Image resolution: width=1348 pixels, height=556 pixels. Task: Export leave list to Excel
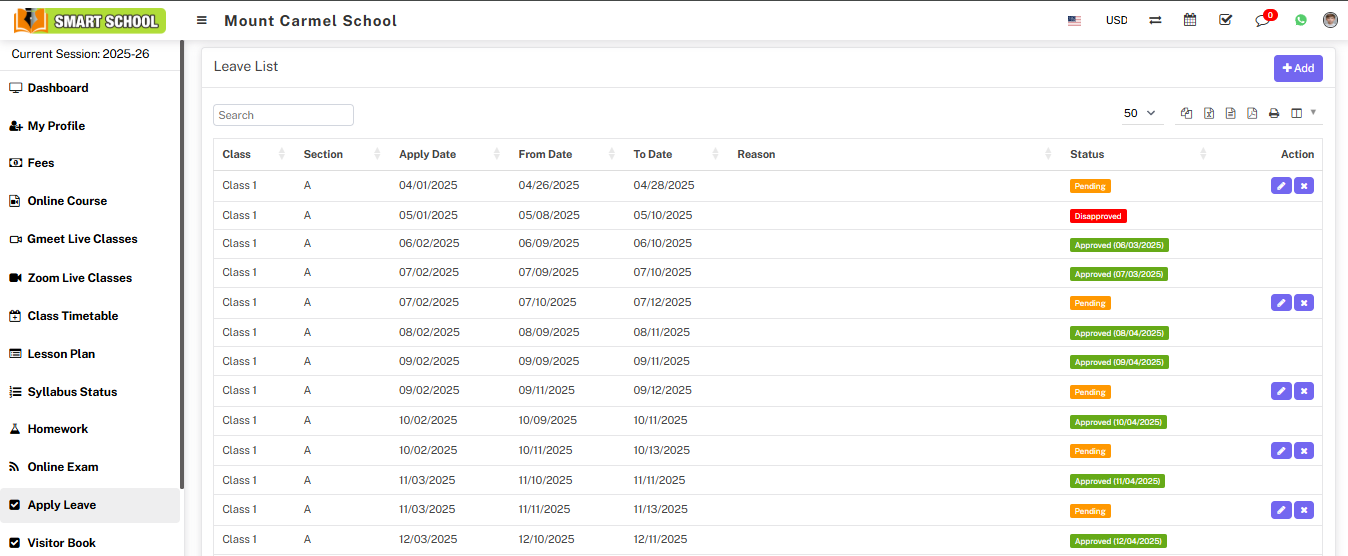tap(1209, 114)
